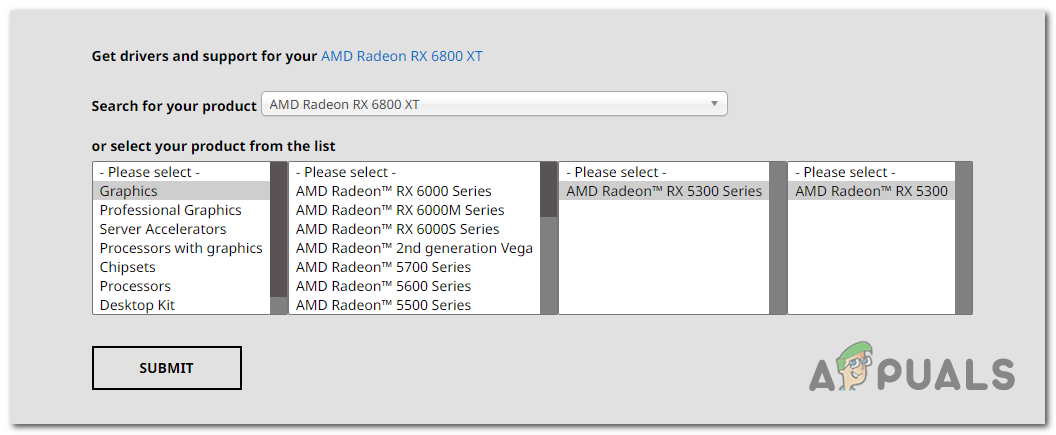The width and height of the screenshot is (1056, 435).
Task: Open the product search dropdown arrow
Action: click(714, 103)
